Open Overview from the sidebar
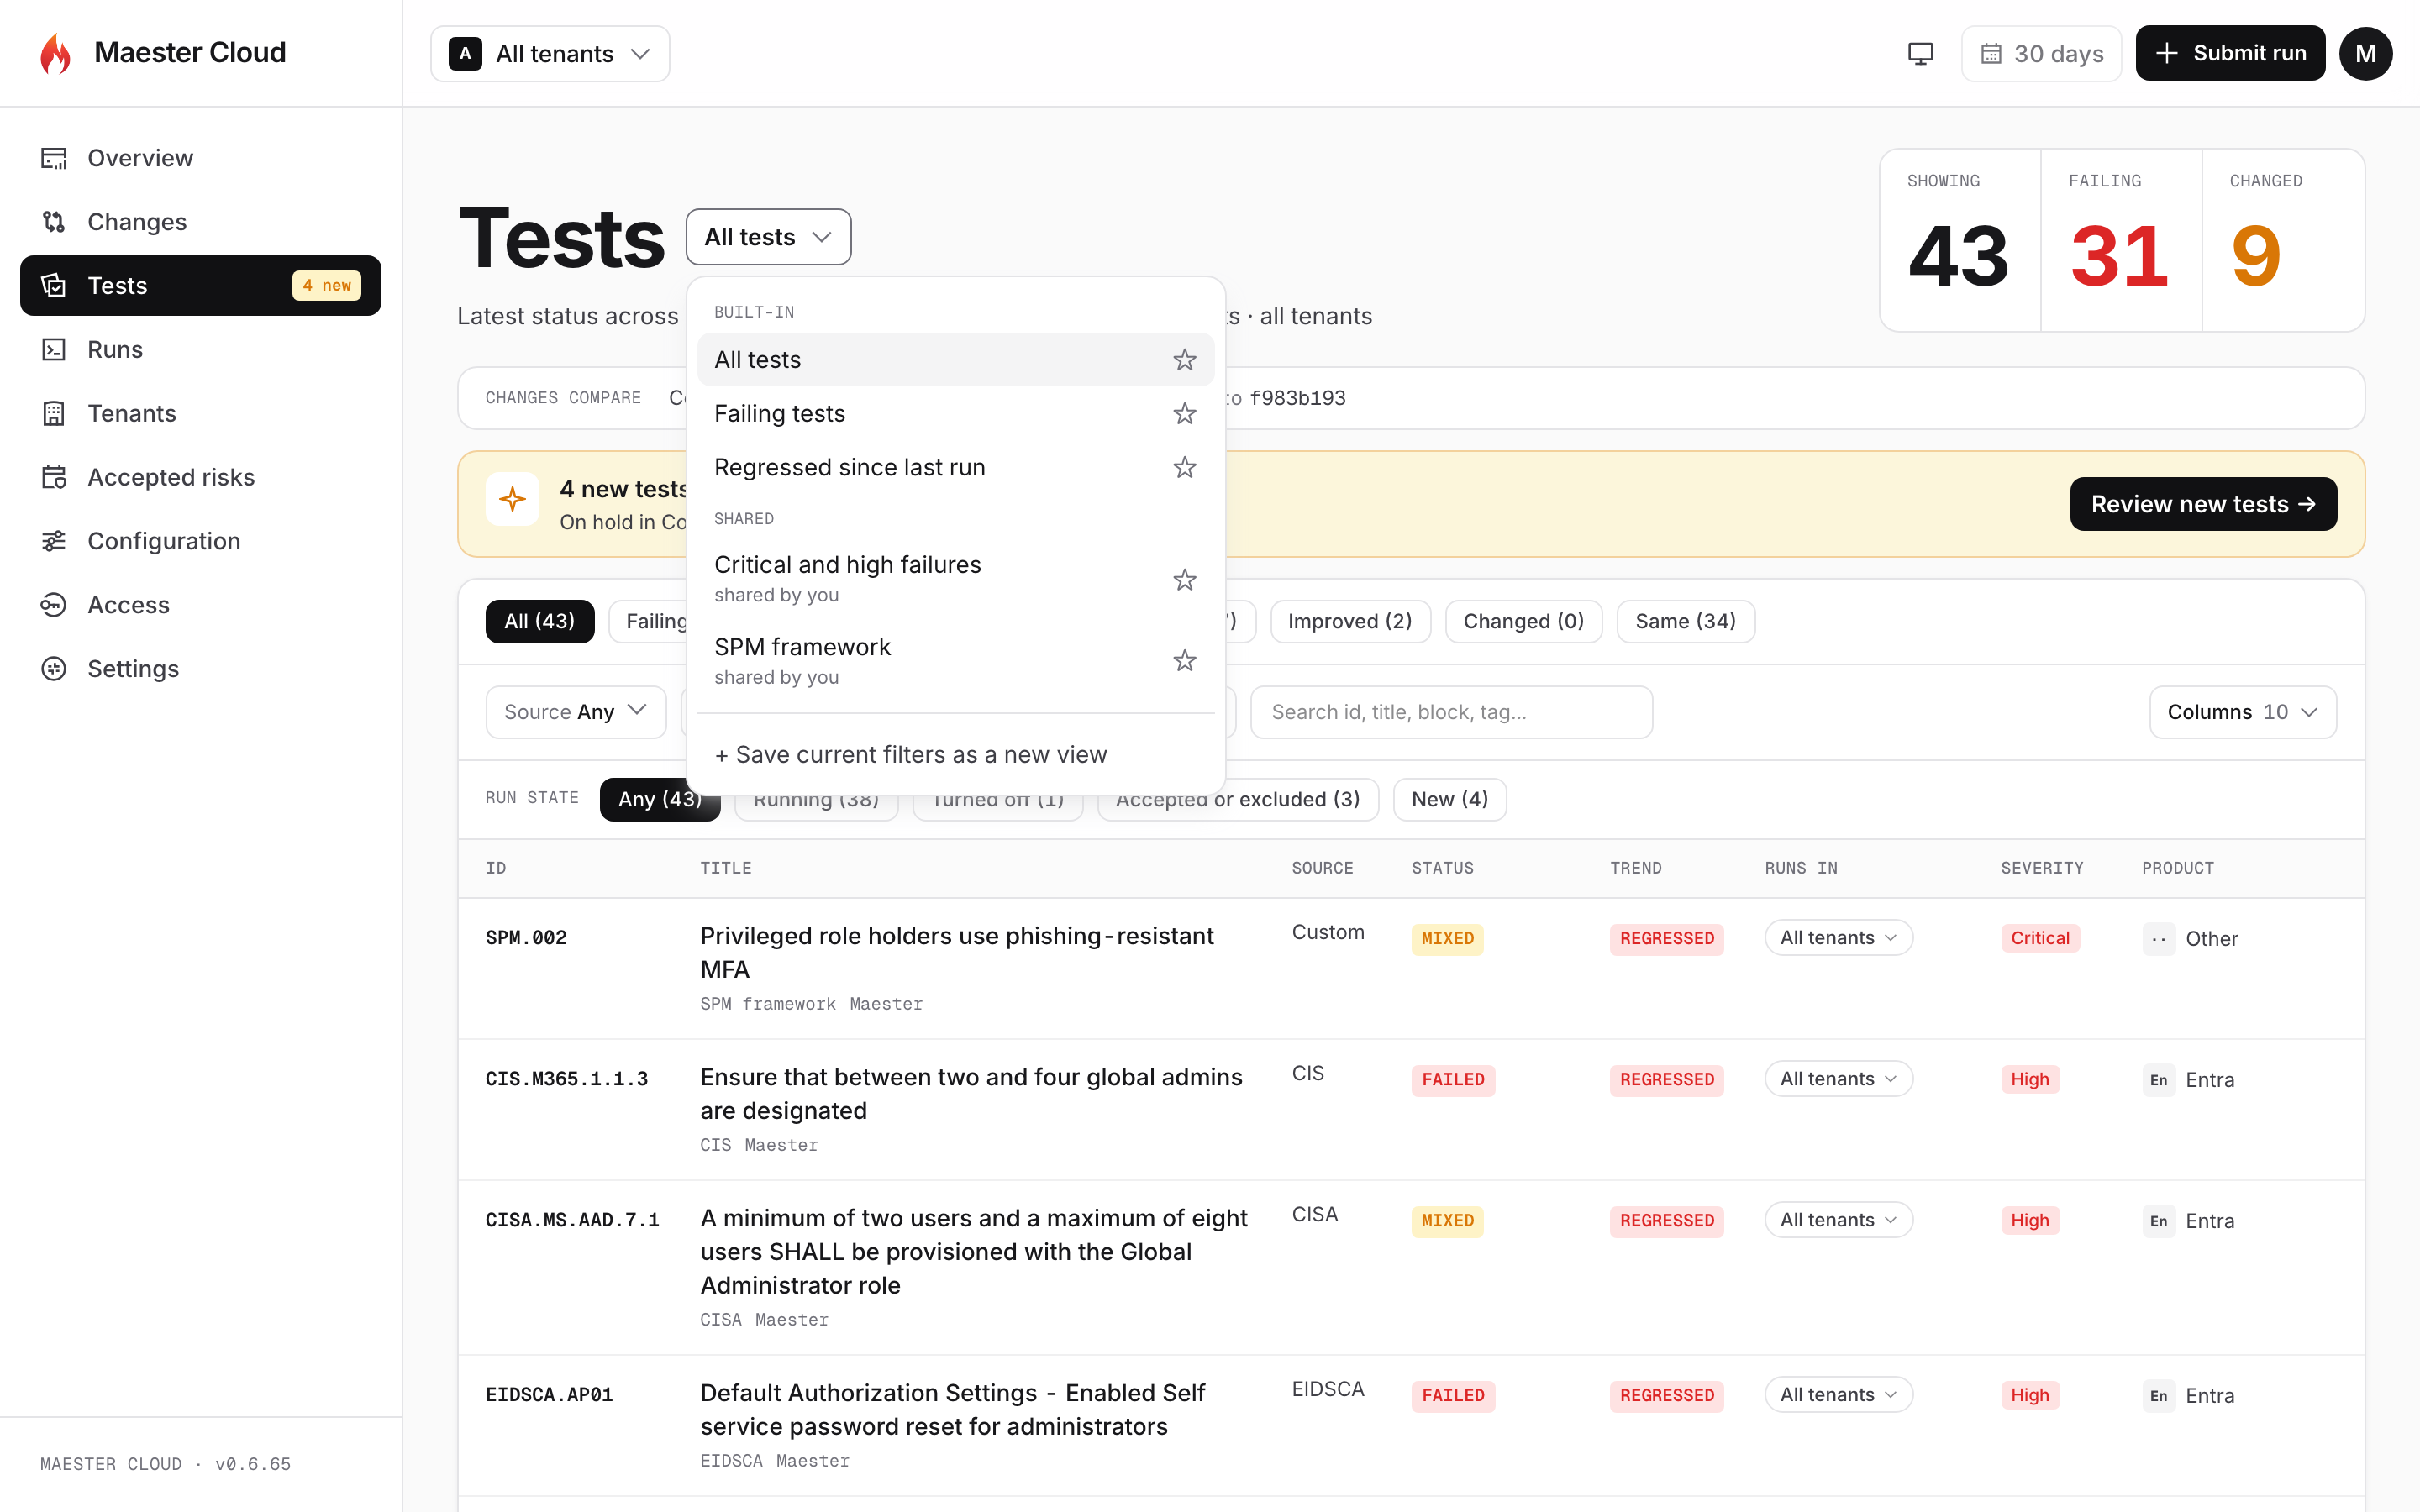The image size is (2420, 1512). 200,158
